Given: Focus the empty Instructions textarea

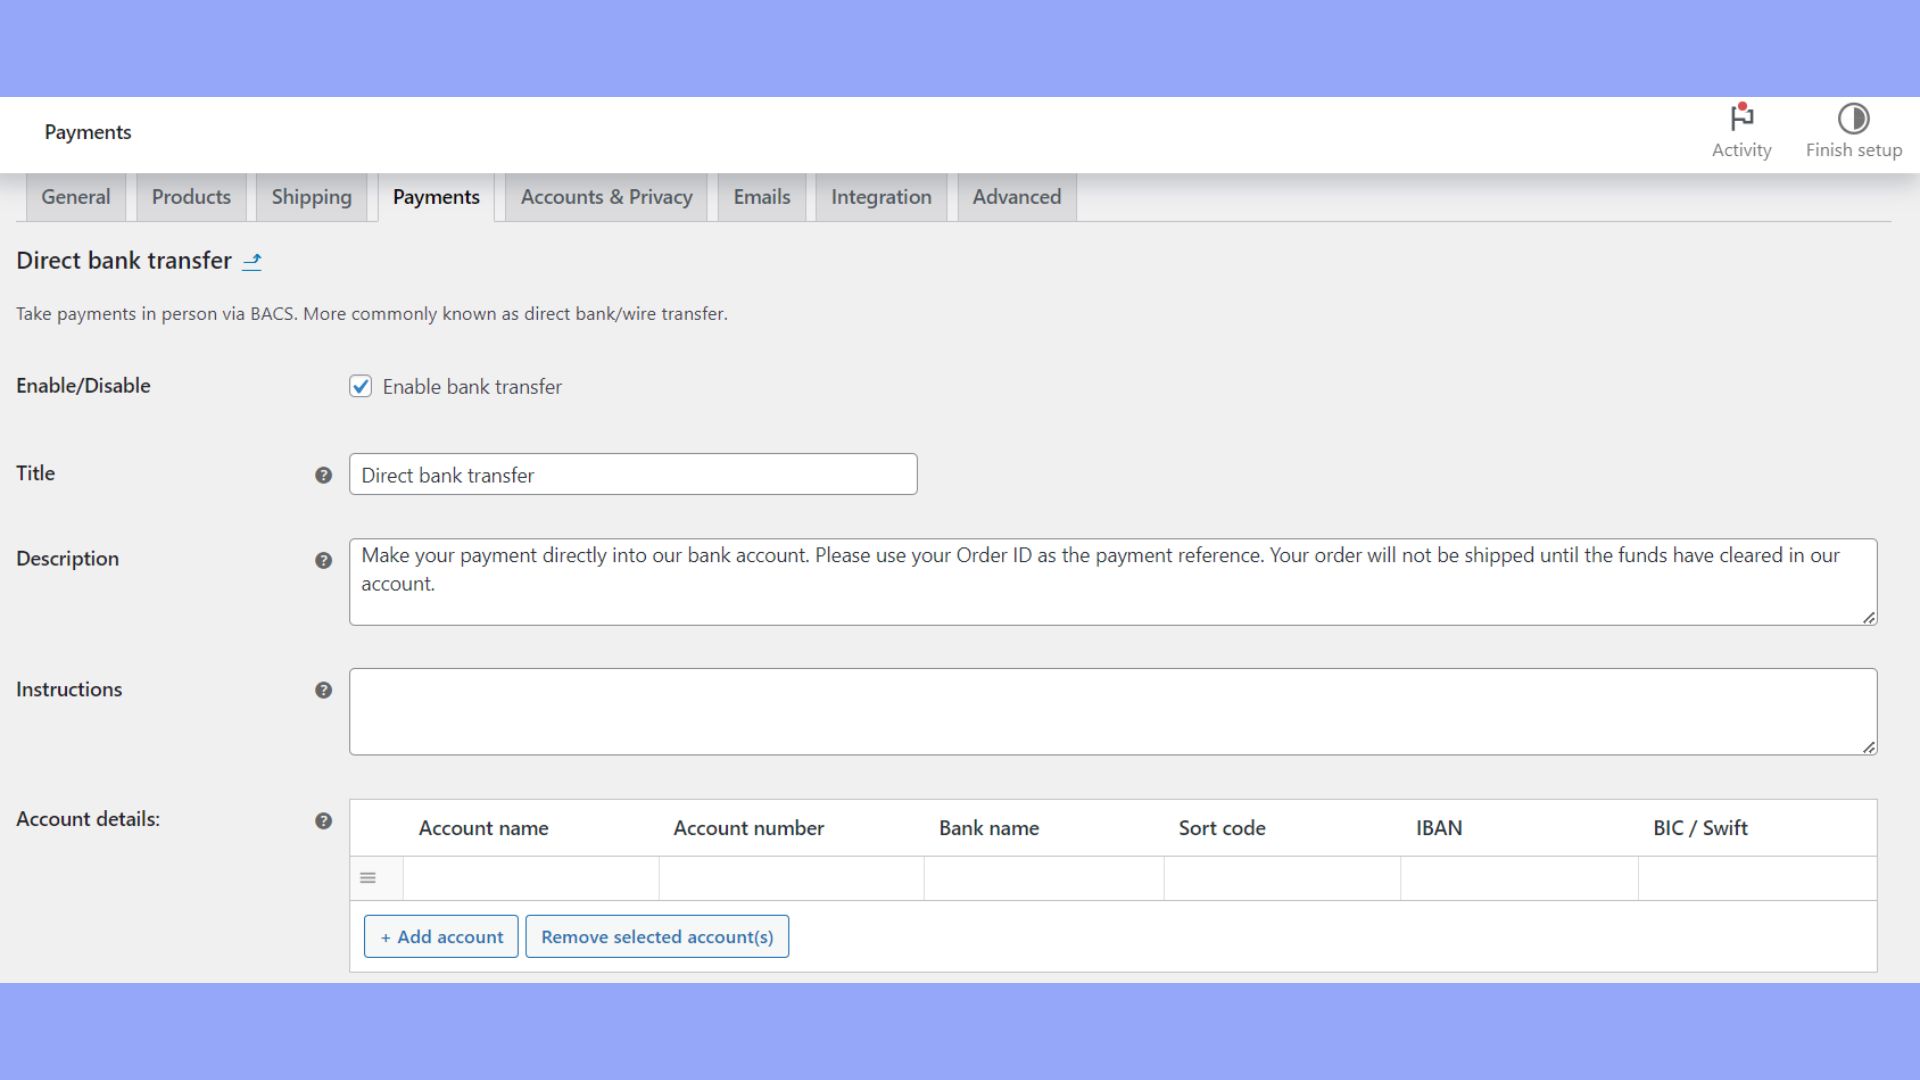Looking at the screenshot, I should (x=1112, y=711).
